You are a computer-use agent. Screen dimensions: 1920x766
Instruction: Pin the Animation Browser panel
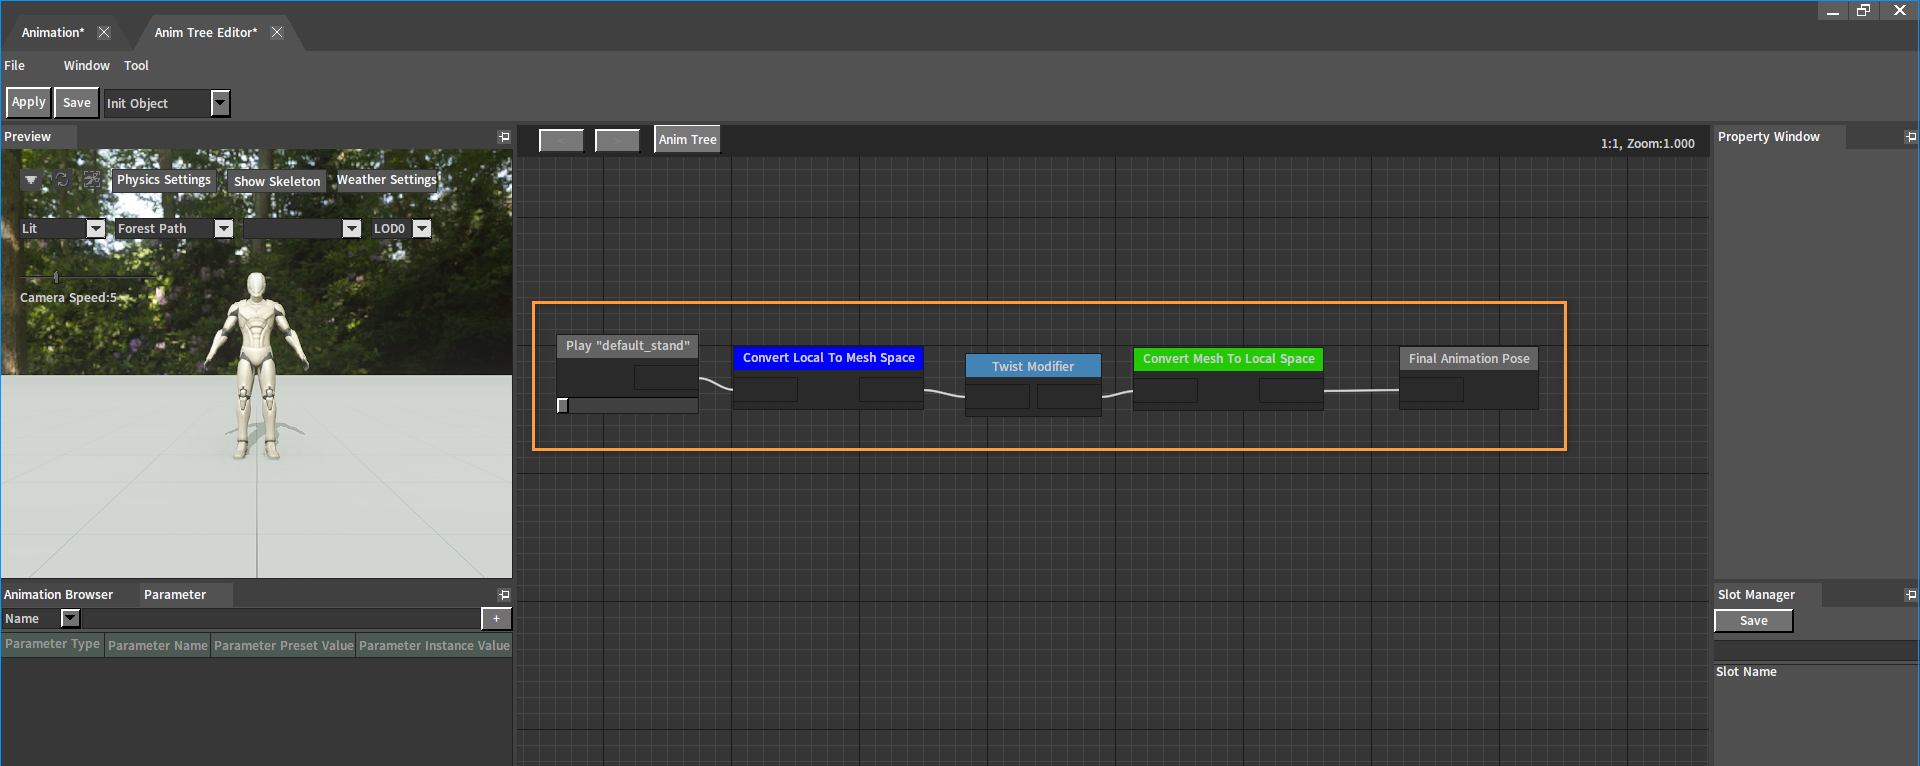(x=504, y=595)
